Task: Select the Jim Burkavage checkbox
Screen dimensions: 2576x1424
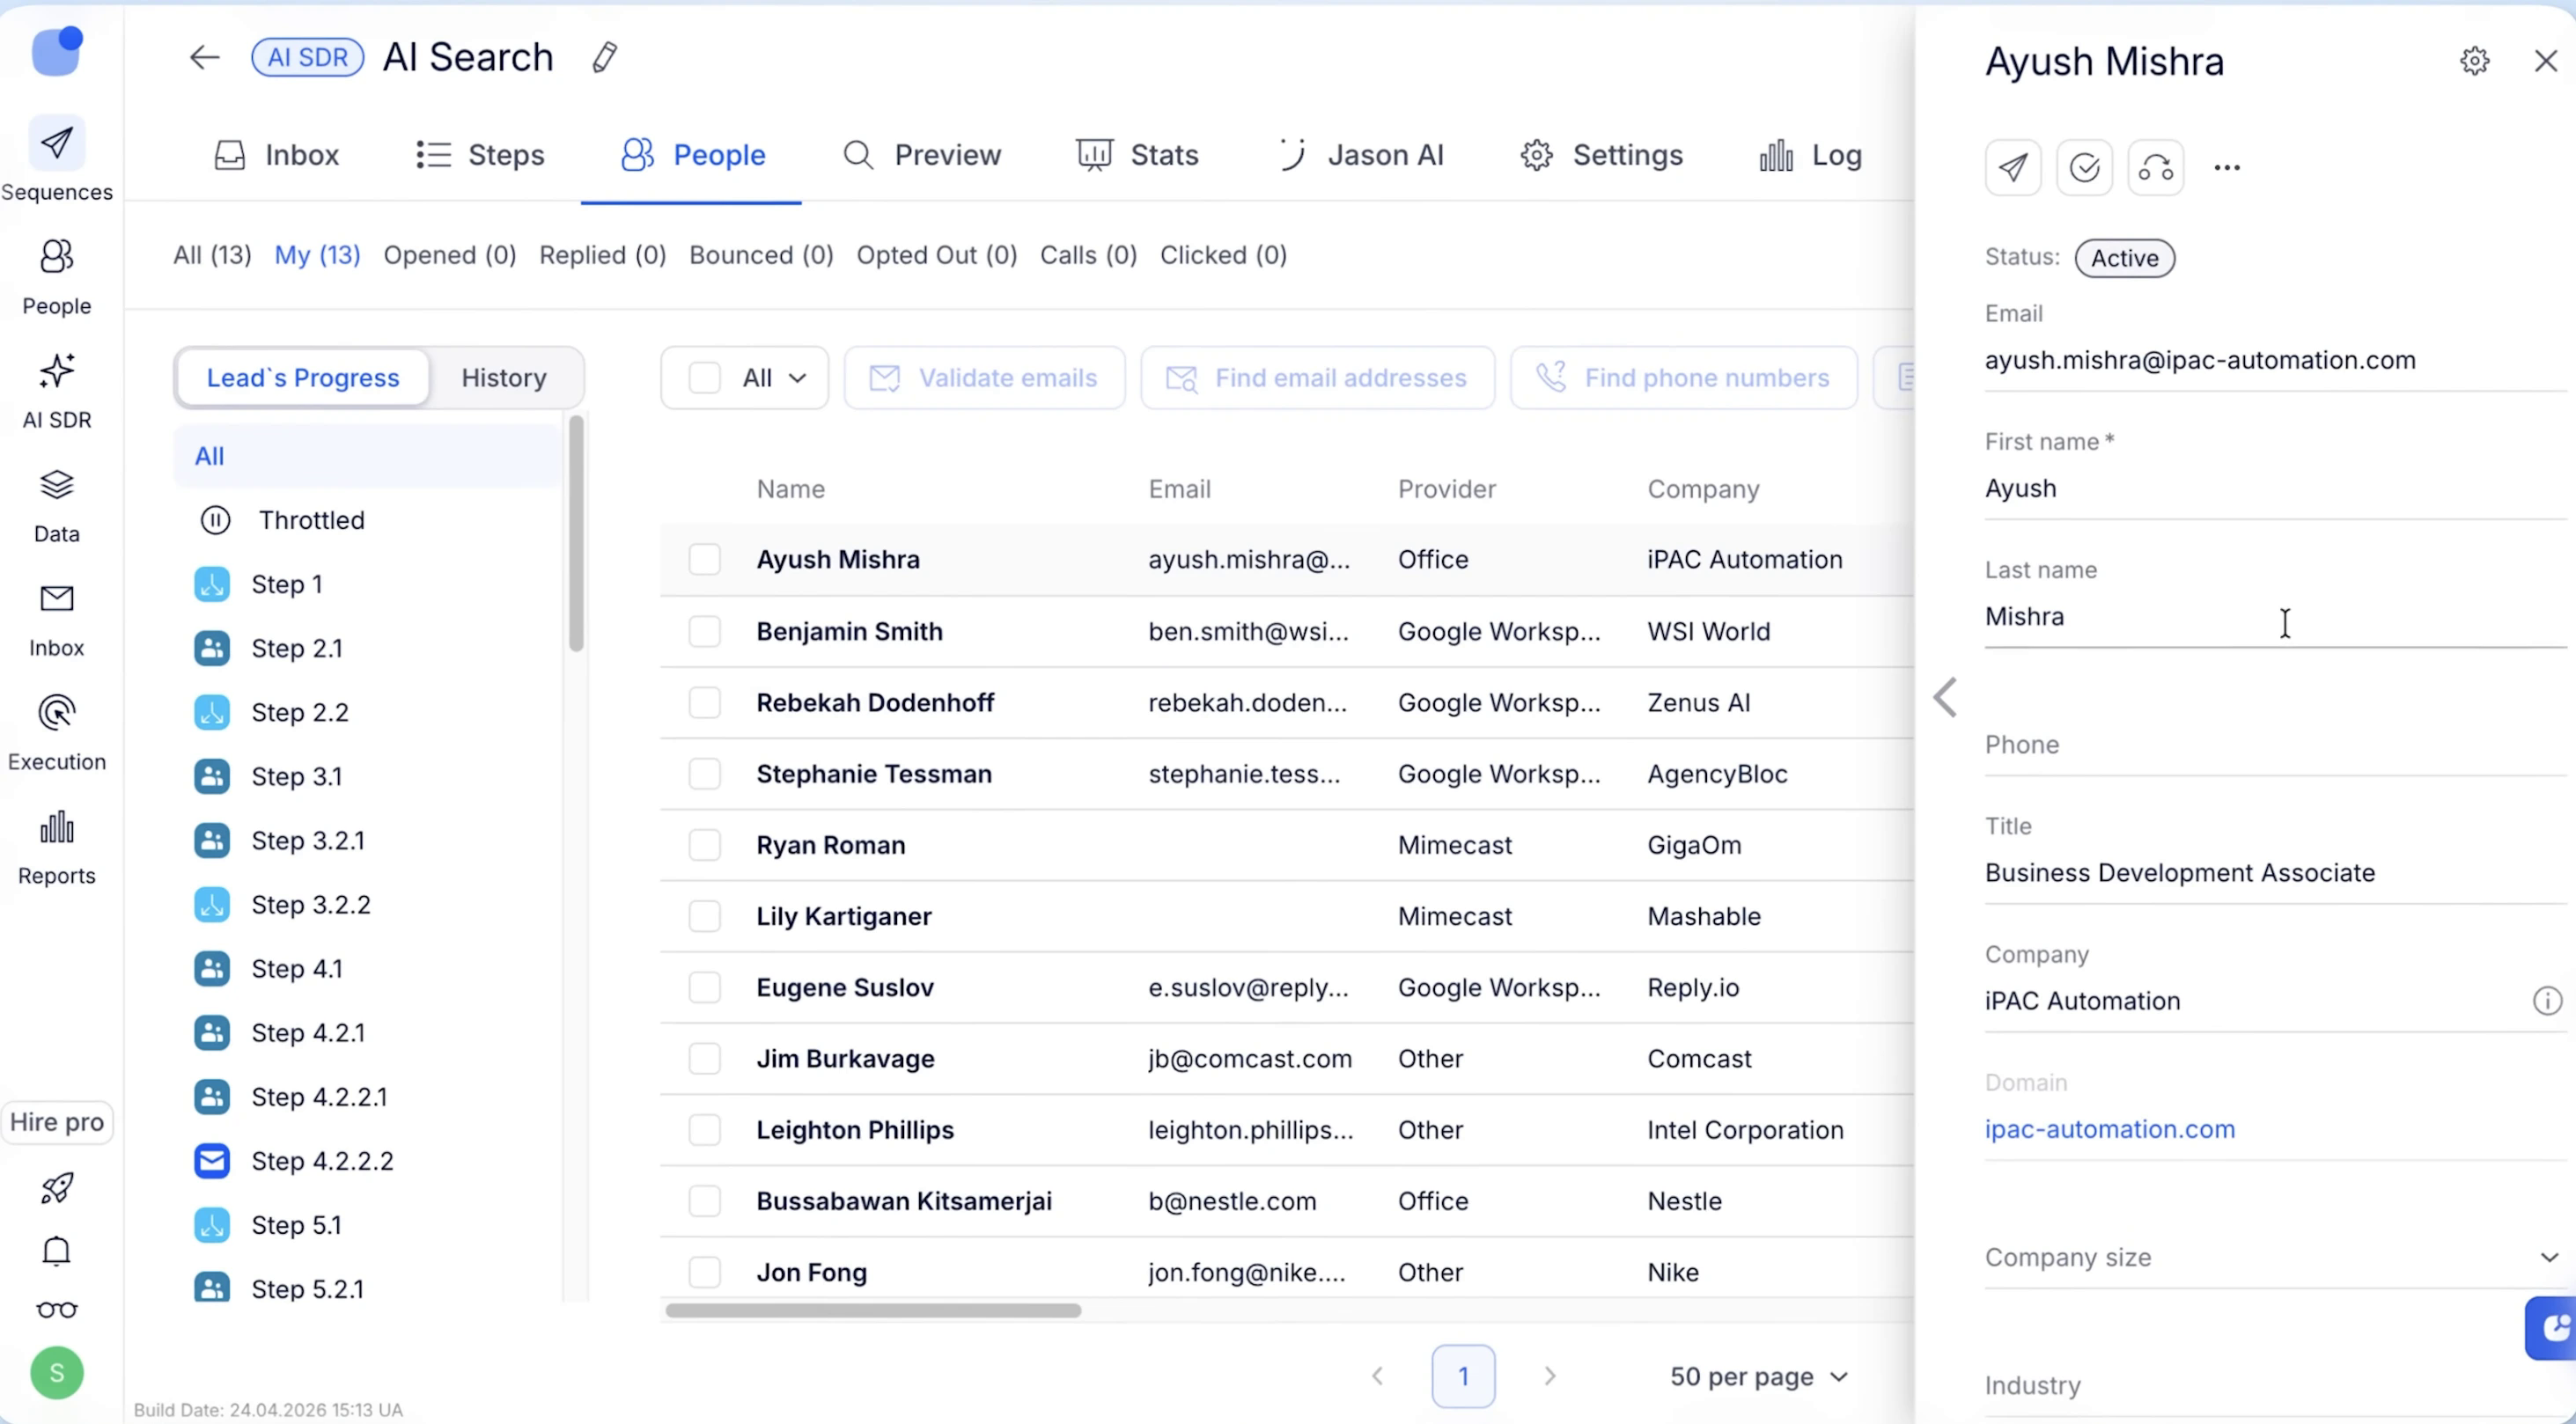Action: click(704, 1058)
